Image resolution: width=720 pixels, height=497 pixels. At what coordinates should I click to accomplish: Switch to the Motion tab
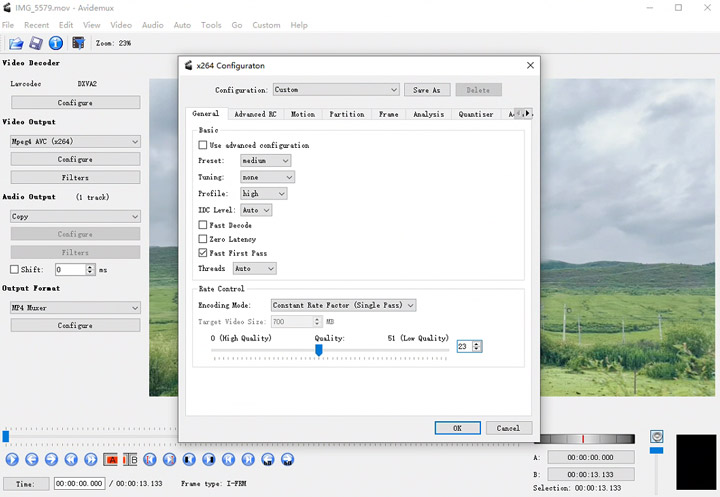click(302, 114)
